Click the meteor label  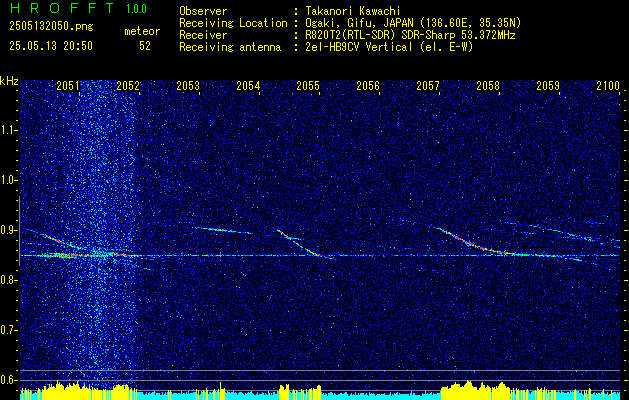tap(142, 31)
